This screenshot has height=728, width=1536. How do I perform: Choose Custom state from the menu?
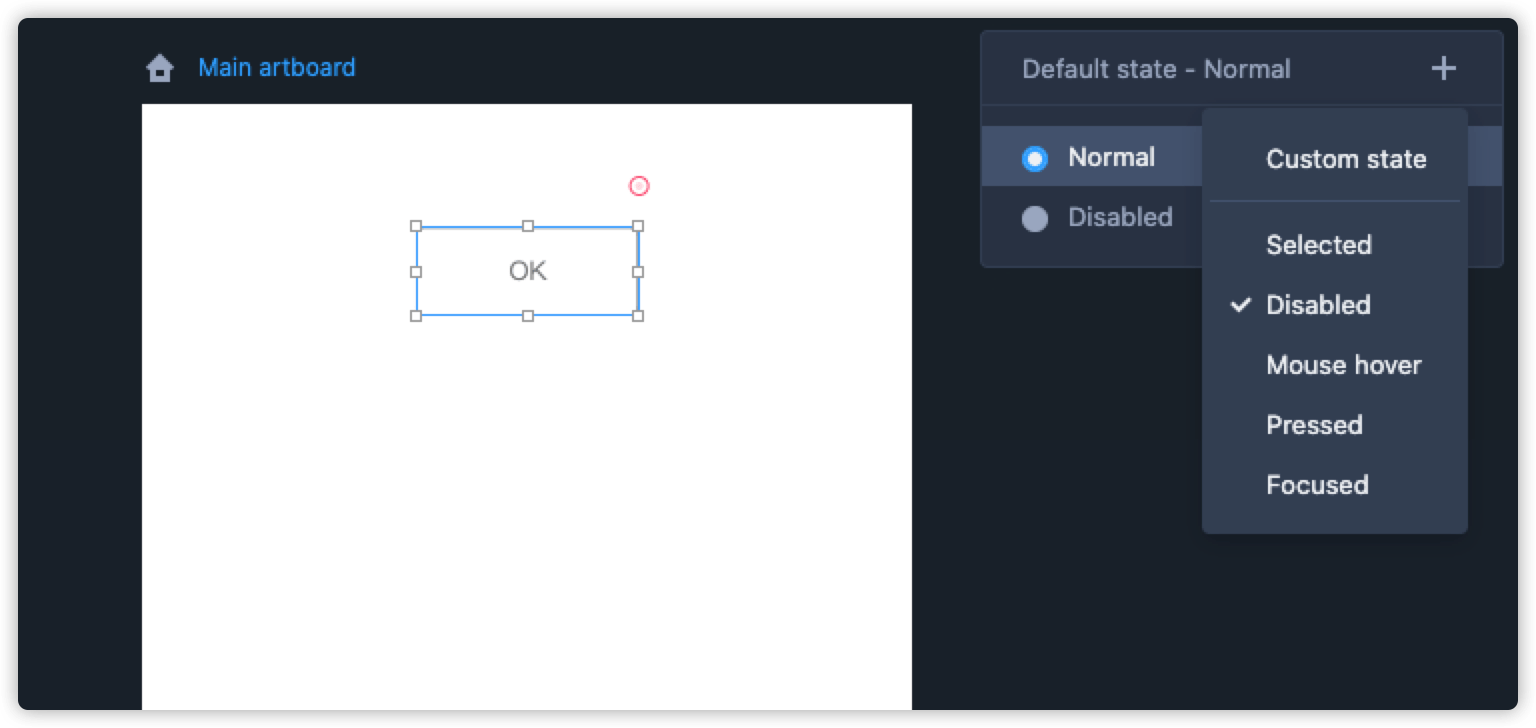point(1346,159)
